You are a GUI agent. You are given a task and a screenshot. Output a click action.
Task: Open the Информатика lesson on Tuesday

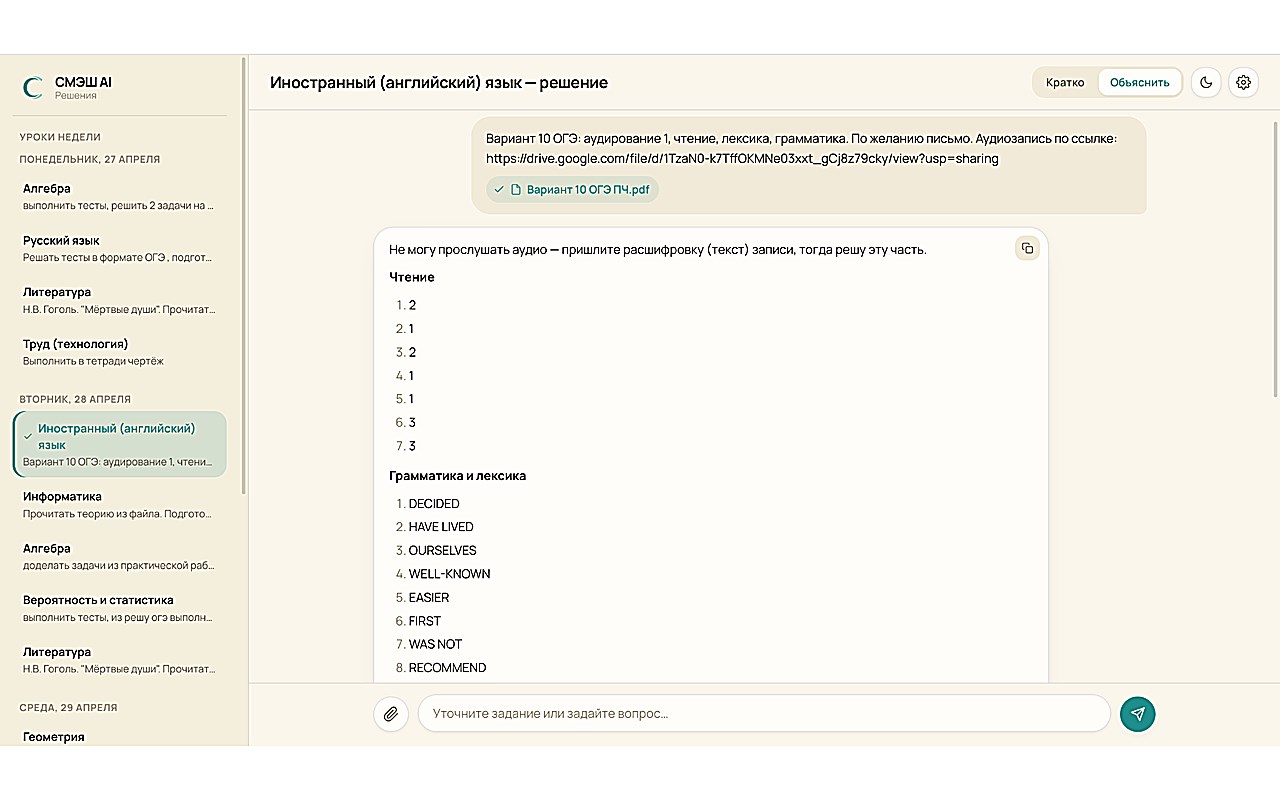click(x=120, y=504)
